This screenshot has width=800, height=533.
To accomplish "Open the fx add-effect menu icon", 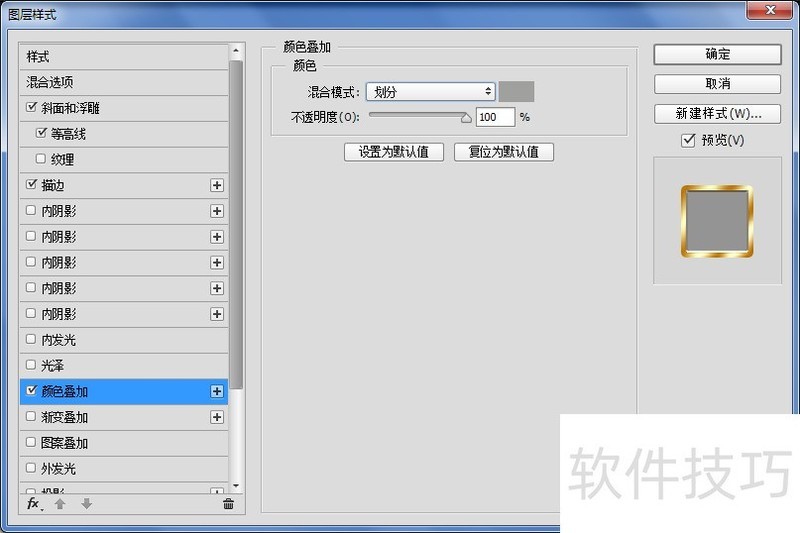I will click(x=34, y=504).
